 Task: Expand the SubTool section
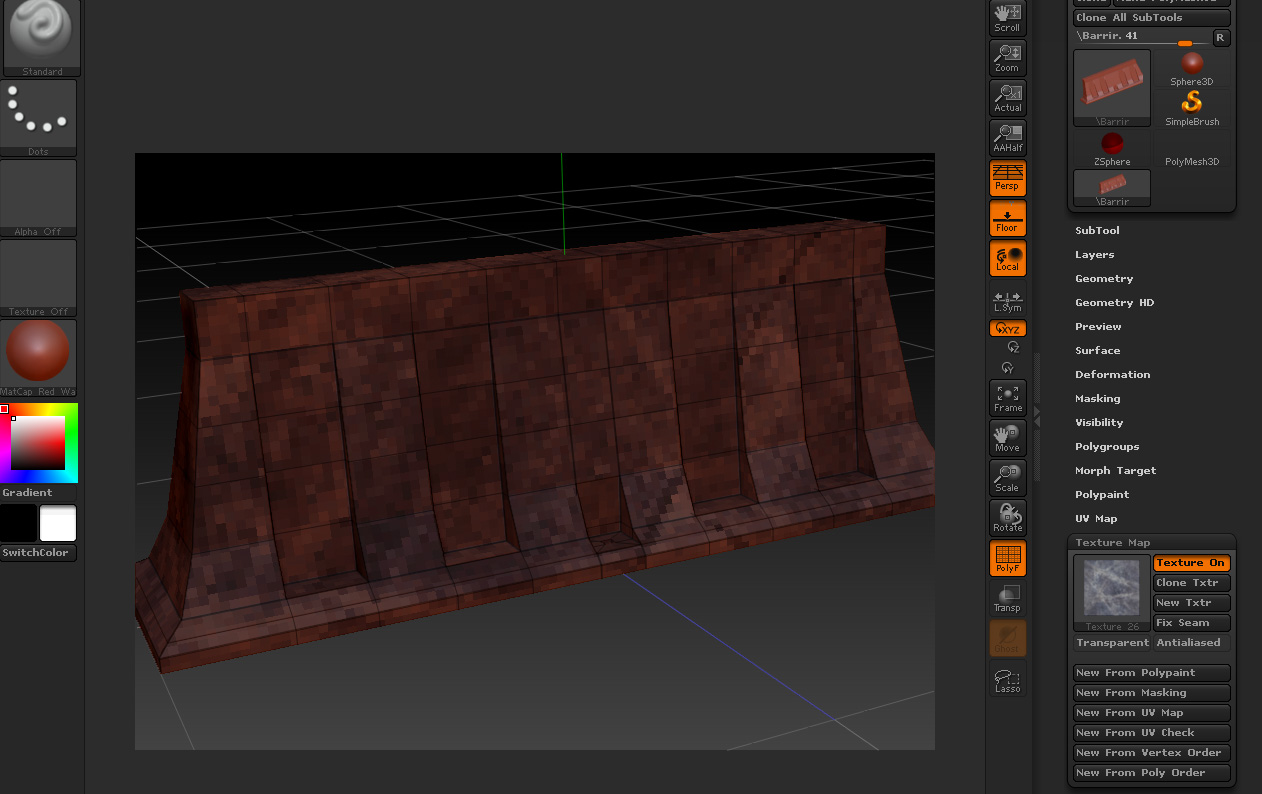pos(1097,231)
